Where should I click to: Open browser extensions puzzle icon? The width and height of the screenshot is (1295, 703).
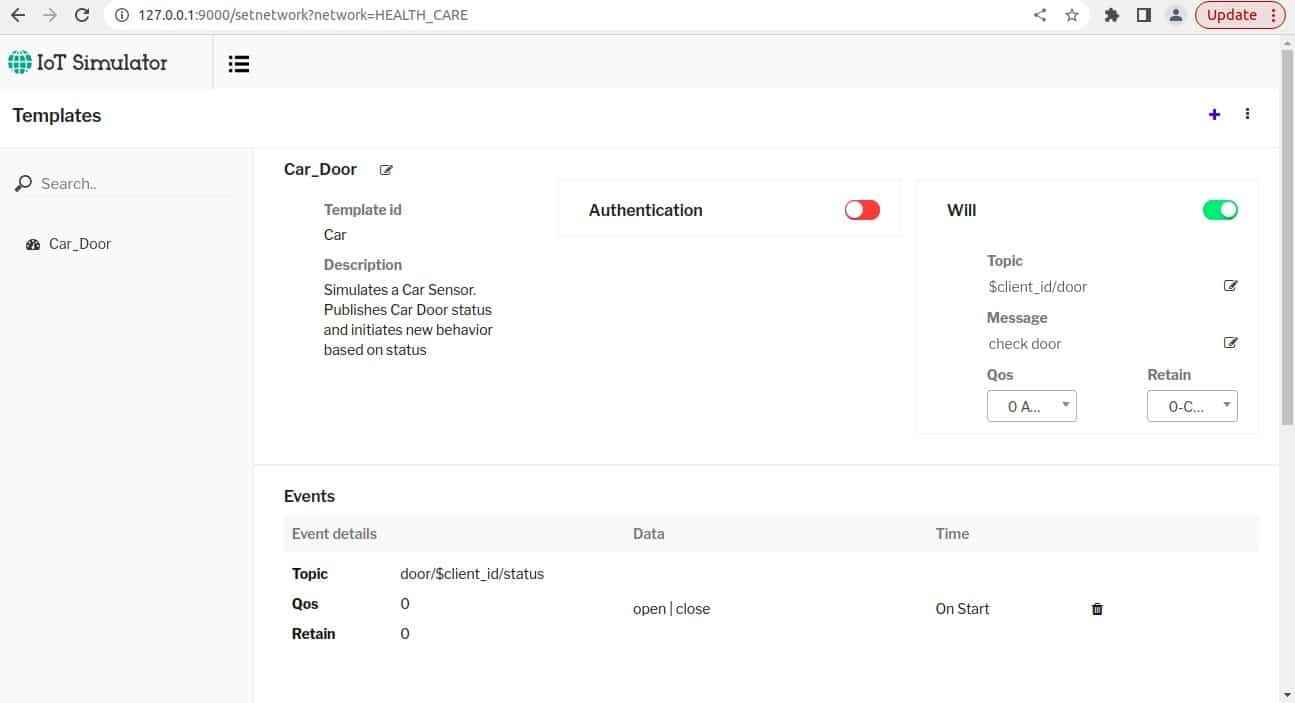(x=1112, y=15)
